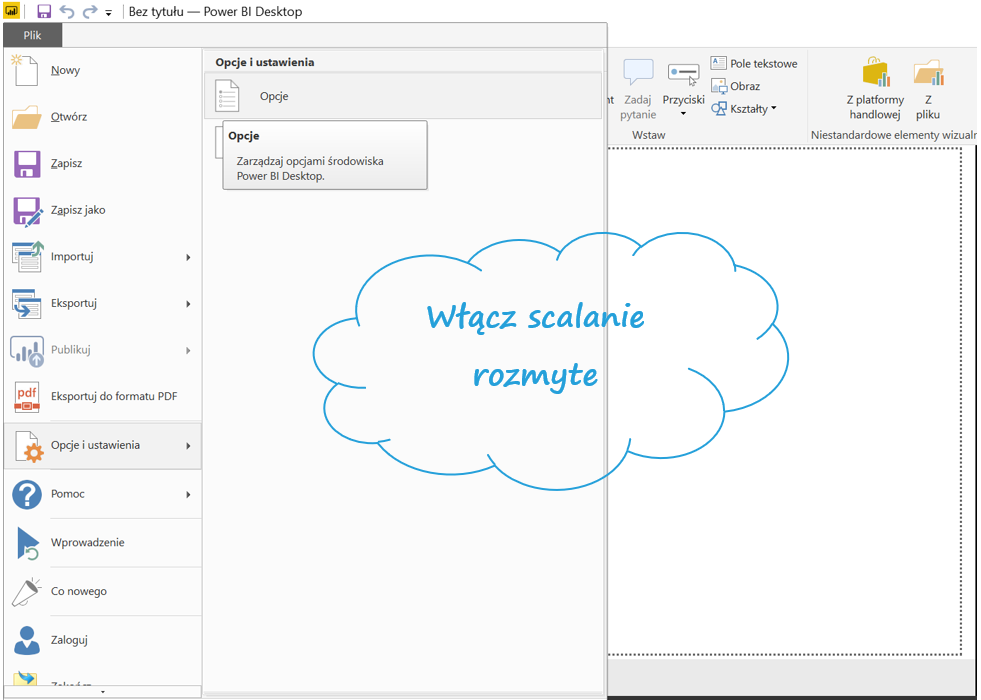Click the Eksportuj do formatu PDF icon
Image resolution: width=981 pixels, height=700 pixels.
tap(26, 397)
